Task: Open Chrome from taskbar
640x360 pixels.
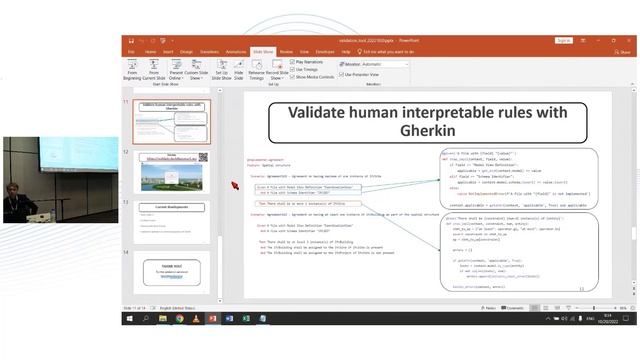Action: (180, 318)
